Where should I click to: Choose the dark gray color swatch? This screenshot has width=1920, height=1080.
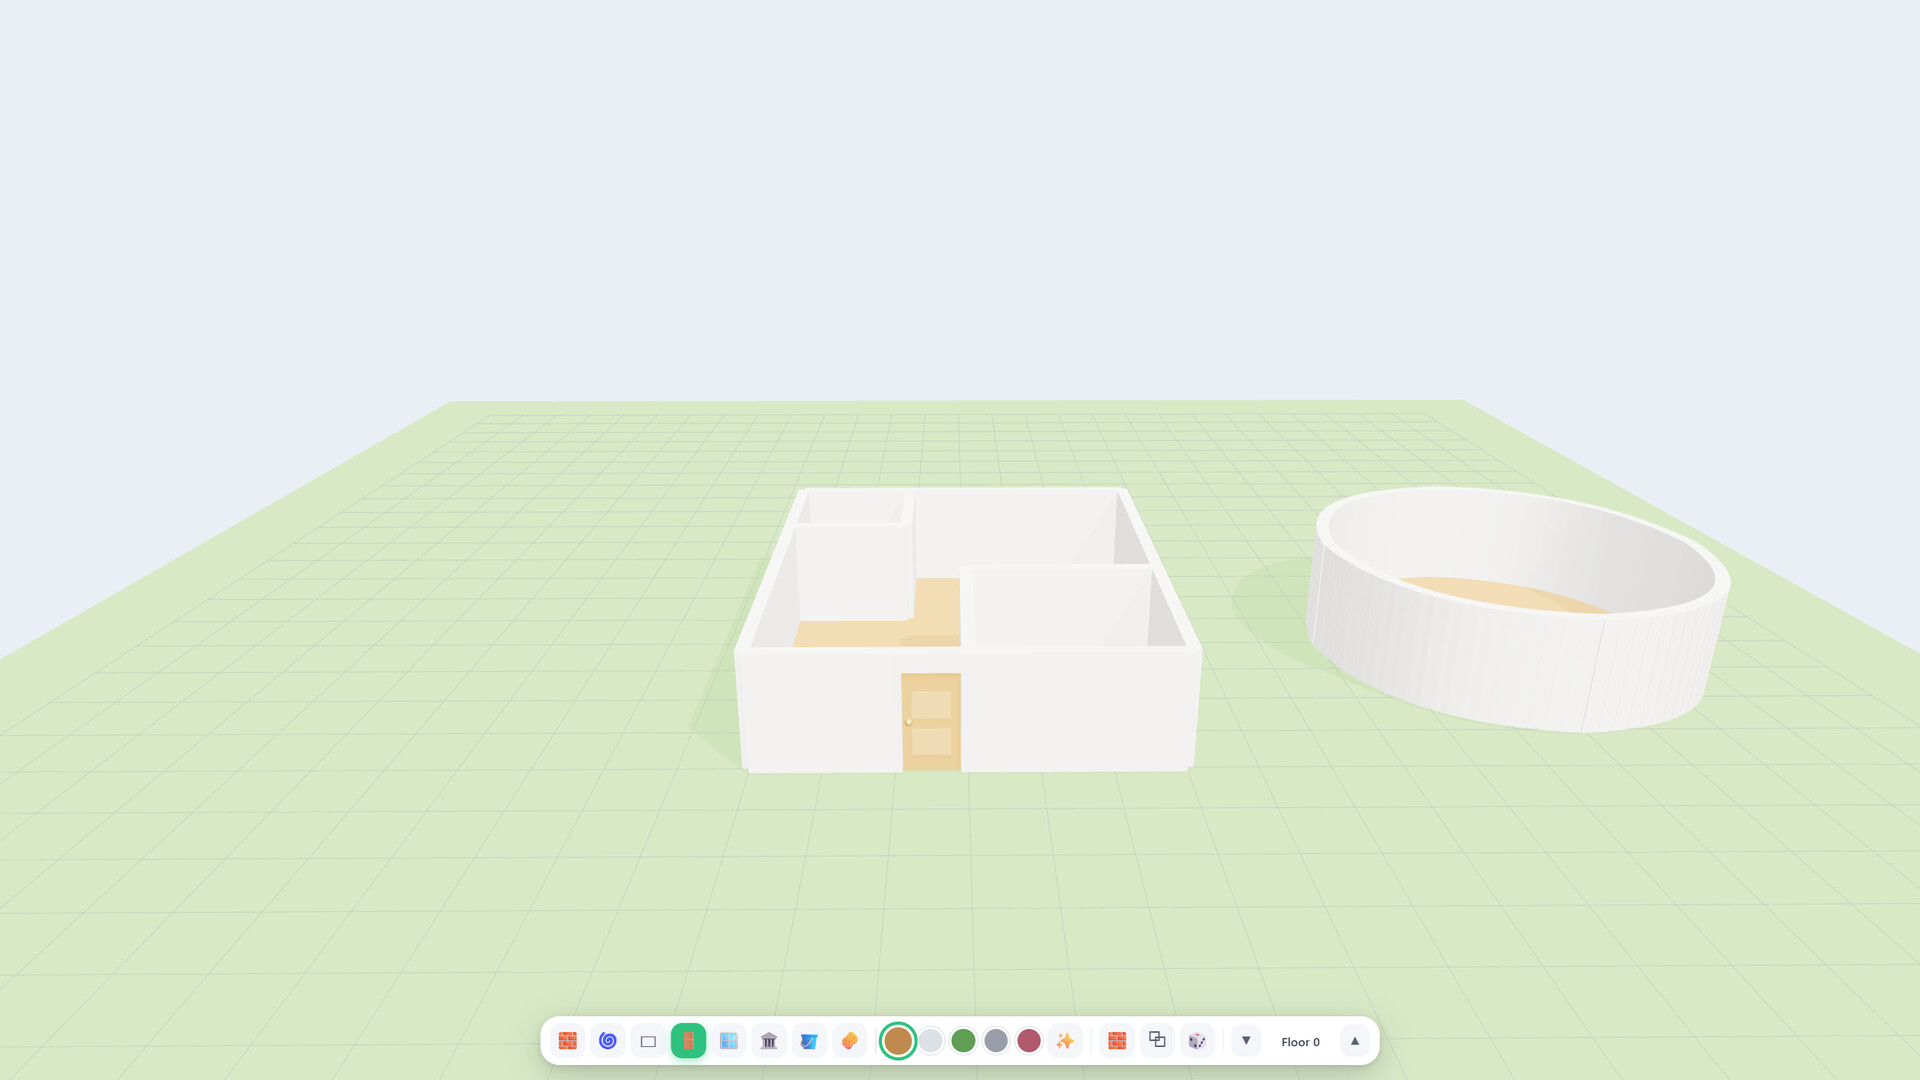click(996, 1041)
